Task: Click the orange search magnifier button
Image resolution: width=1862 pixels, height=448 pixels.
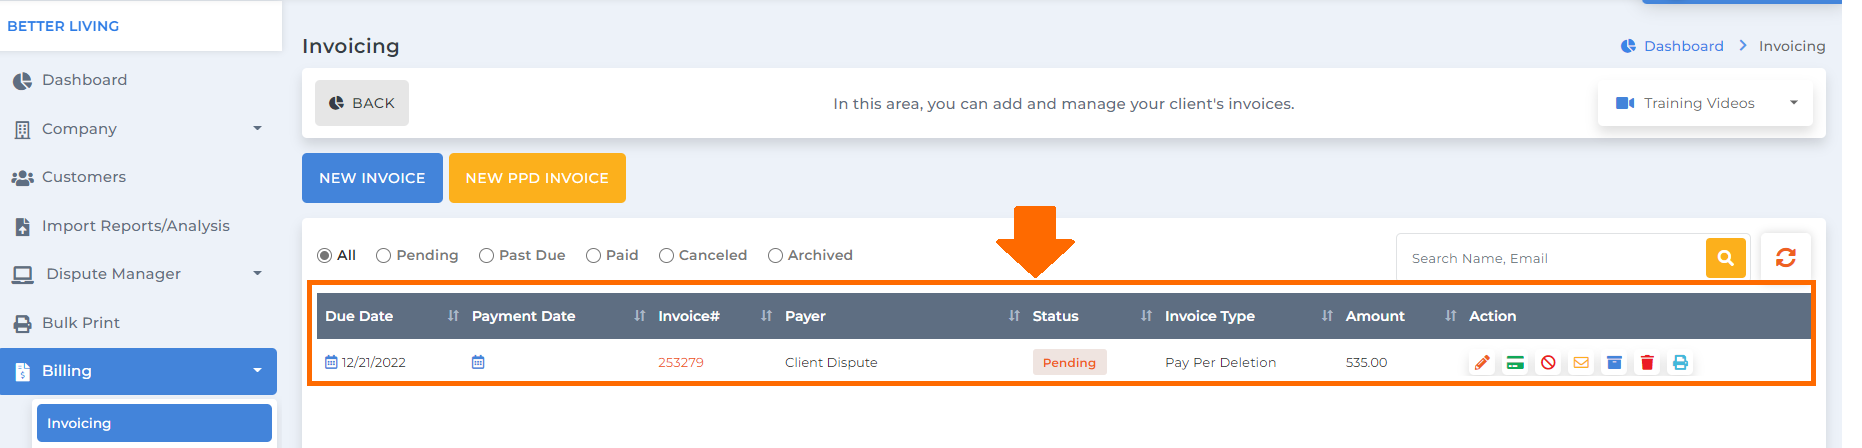Action: coord(1725,258)
